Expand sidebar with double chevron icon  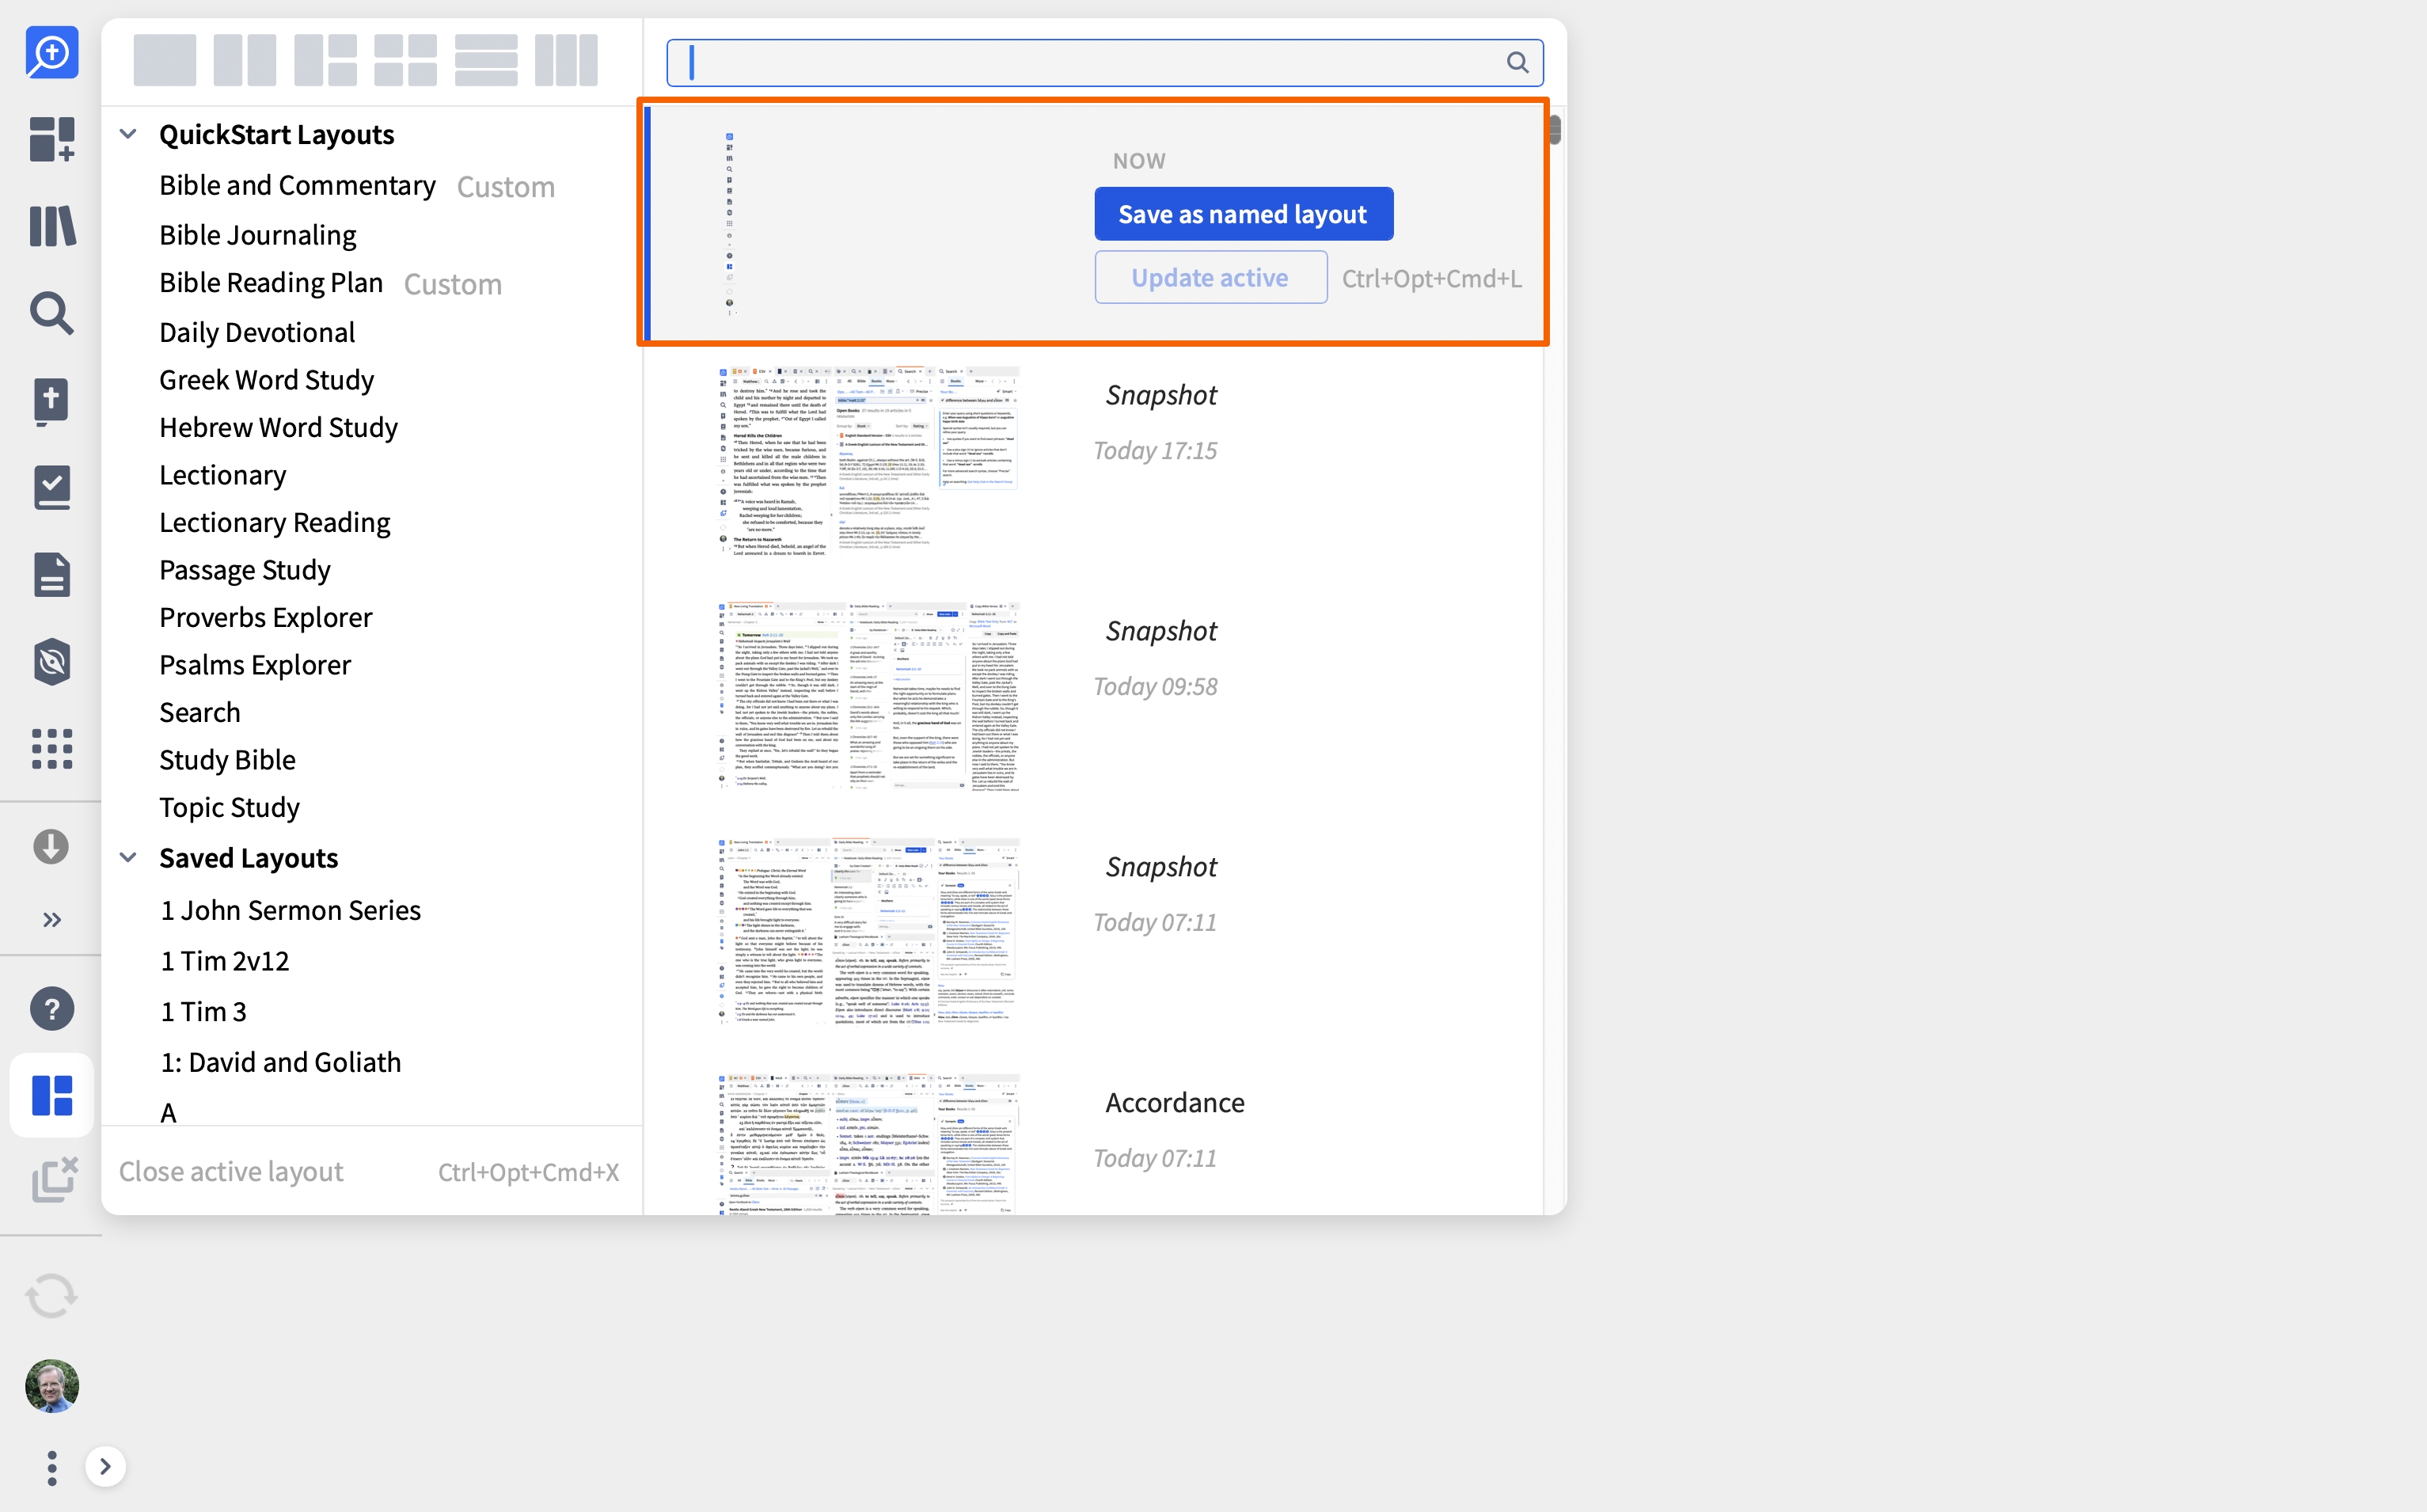click(x=52, y=920)
